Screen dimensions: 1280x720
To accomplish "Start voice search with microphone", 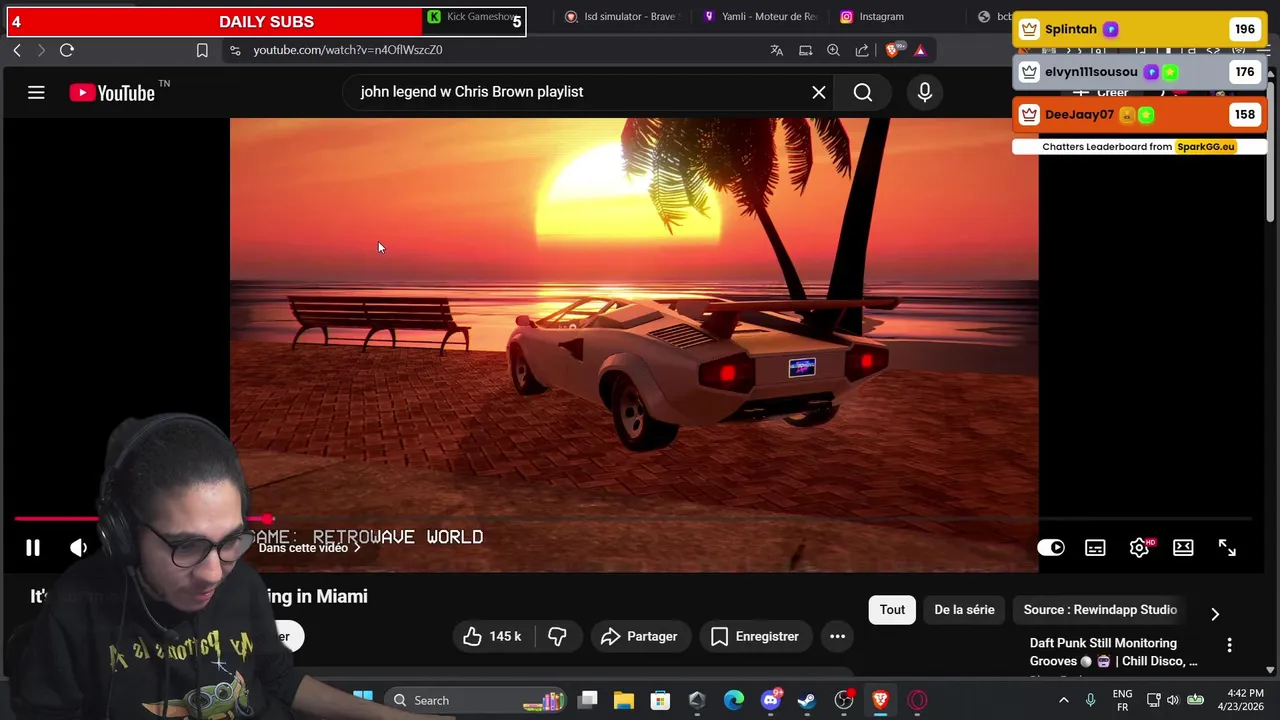I will (x=925, y=92).
